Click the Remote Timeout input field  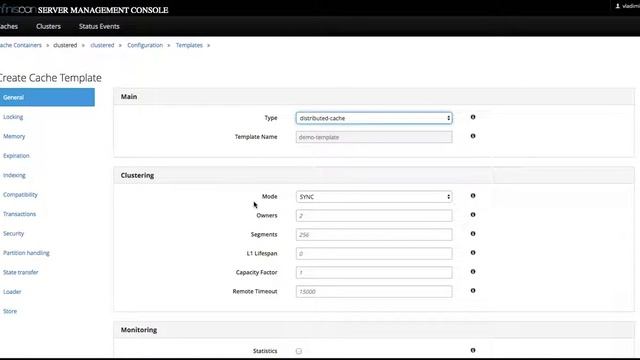click(x=374, y=291)
